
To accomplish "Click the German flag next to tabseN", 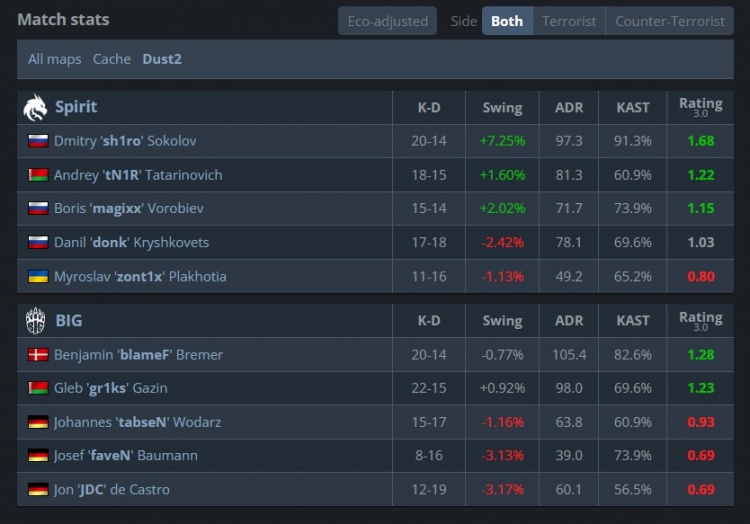I will pyautogui.click(x=38, y=422).
